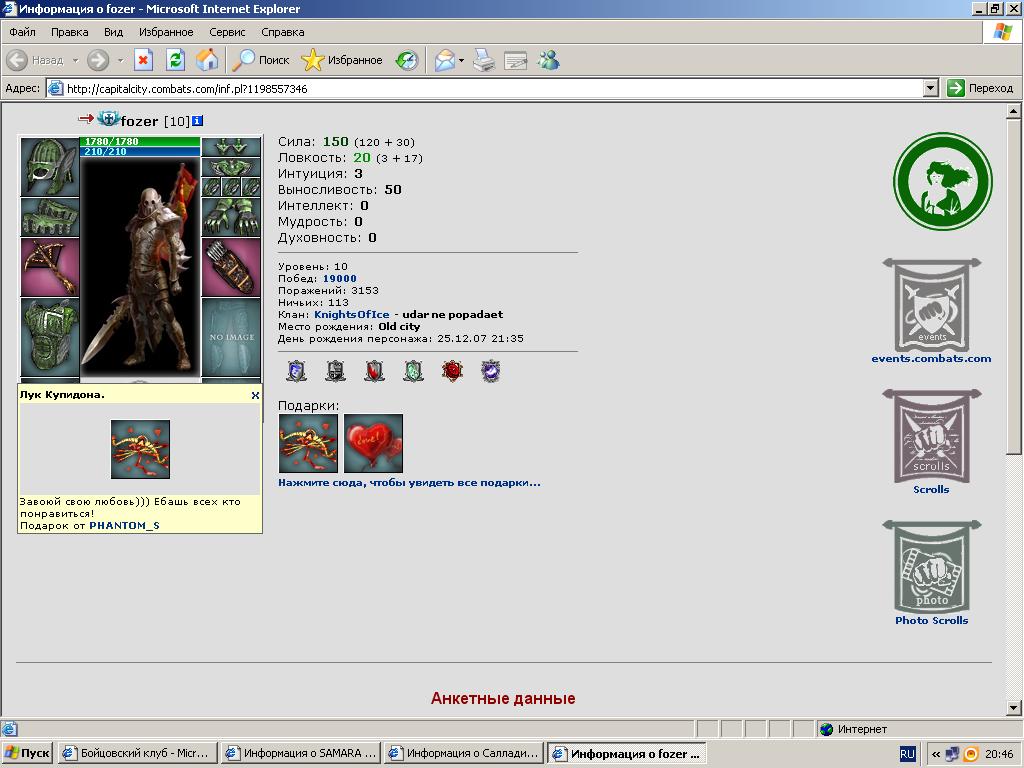Click the blue info icon after fozer
The image size is (1024, 768).
(198, 121)
